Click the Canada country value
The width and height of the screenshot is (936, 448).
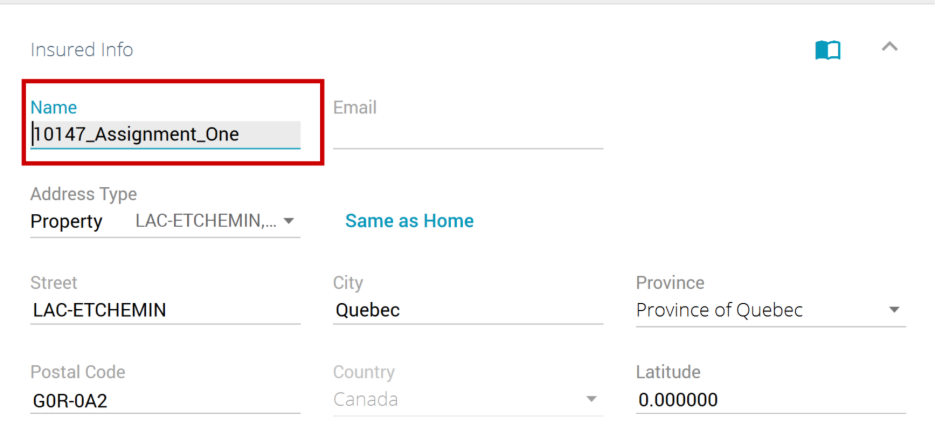click(365, 400)
